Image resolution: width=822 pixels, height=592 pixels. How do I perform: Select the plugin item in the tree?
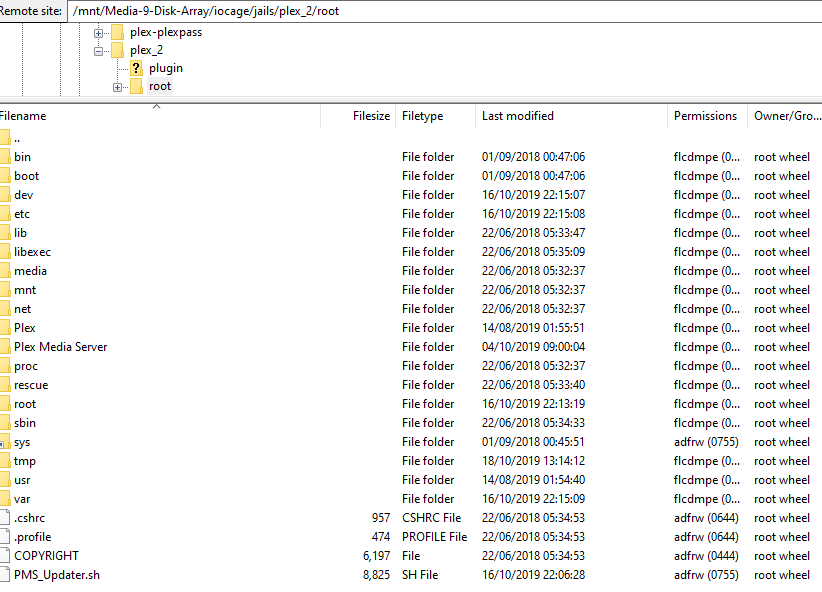[x=166, y=68]
